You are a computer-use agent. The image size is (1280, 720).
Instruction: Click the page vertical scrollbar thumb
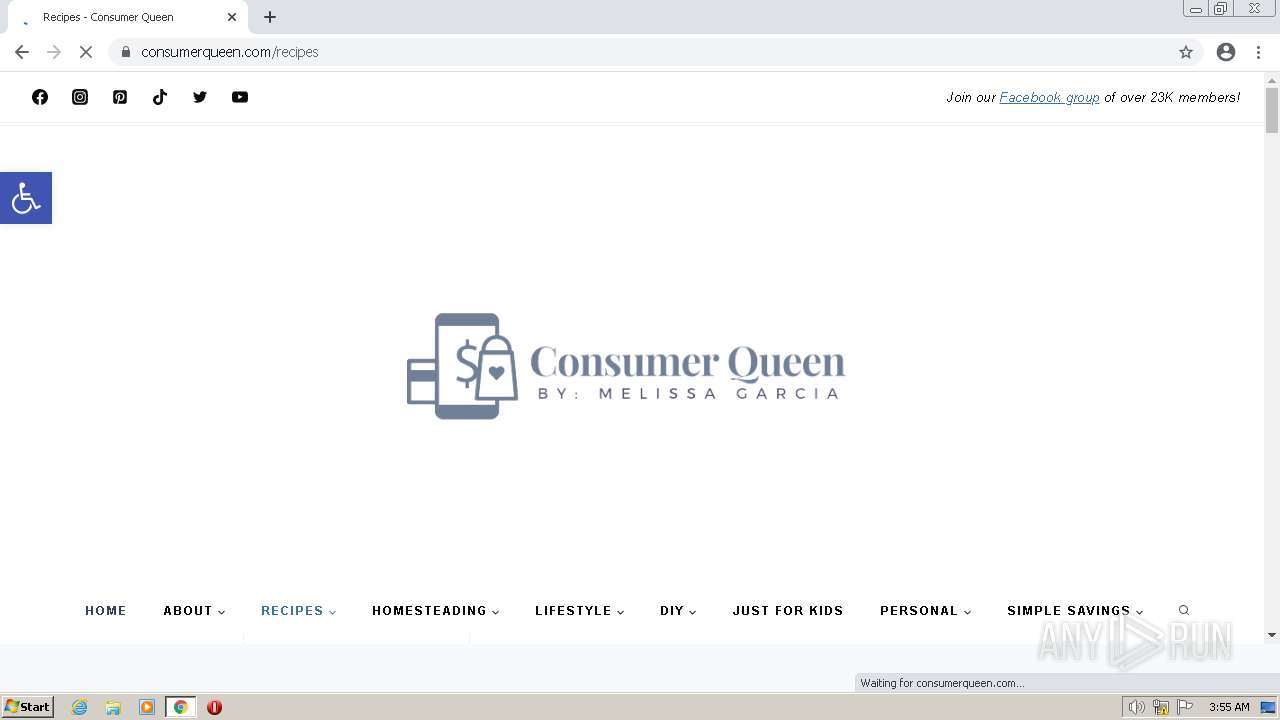(1272, 110)
